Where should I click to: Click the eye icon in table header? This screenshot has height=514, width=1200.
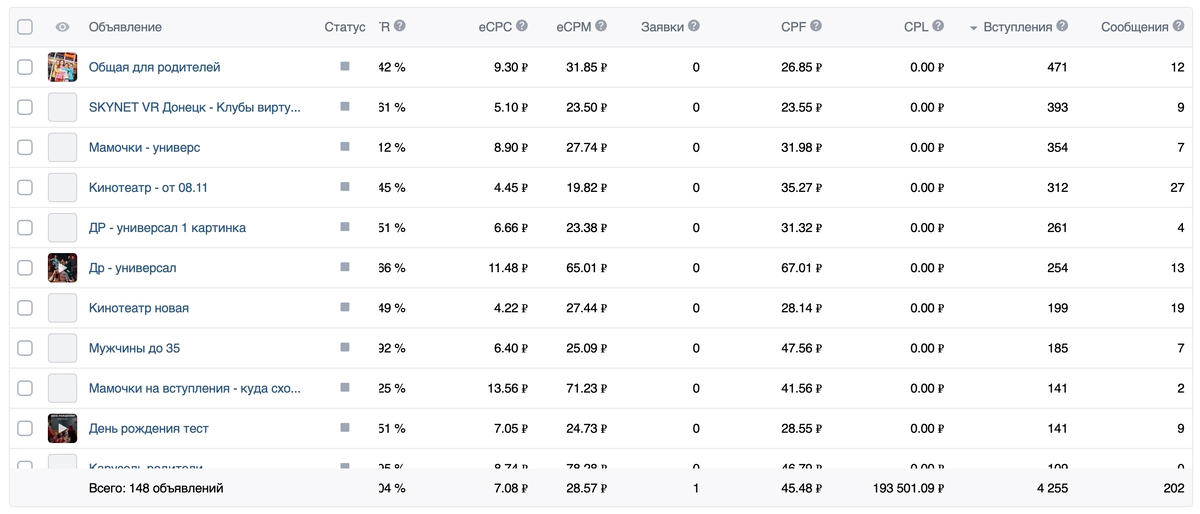click(62, 27)
